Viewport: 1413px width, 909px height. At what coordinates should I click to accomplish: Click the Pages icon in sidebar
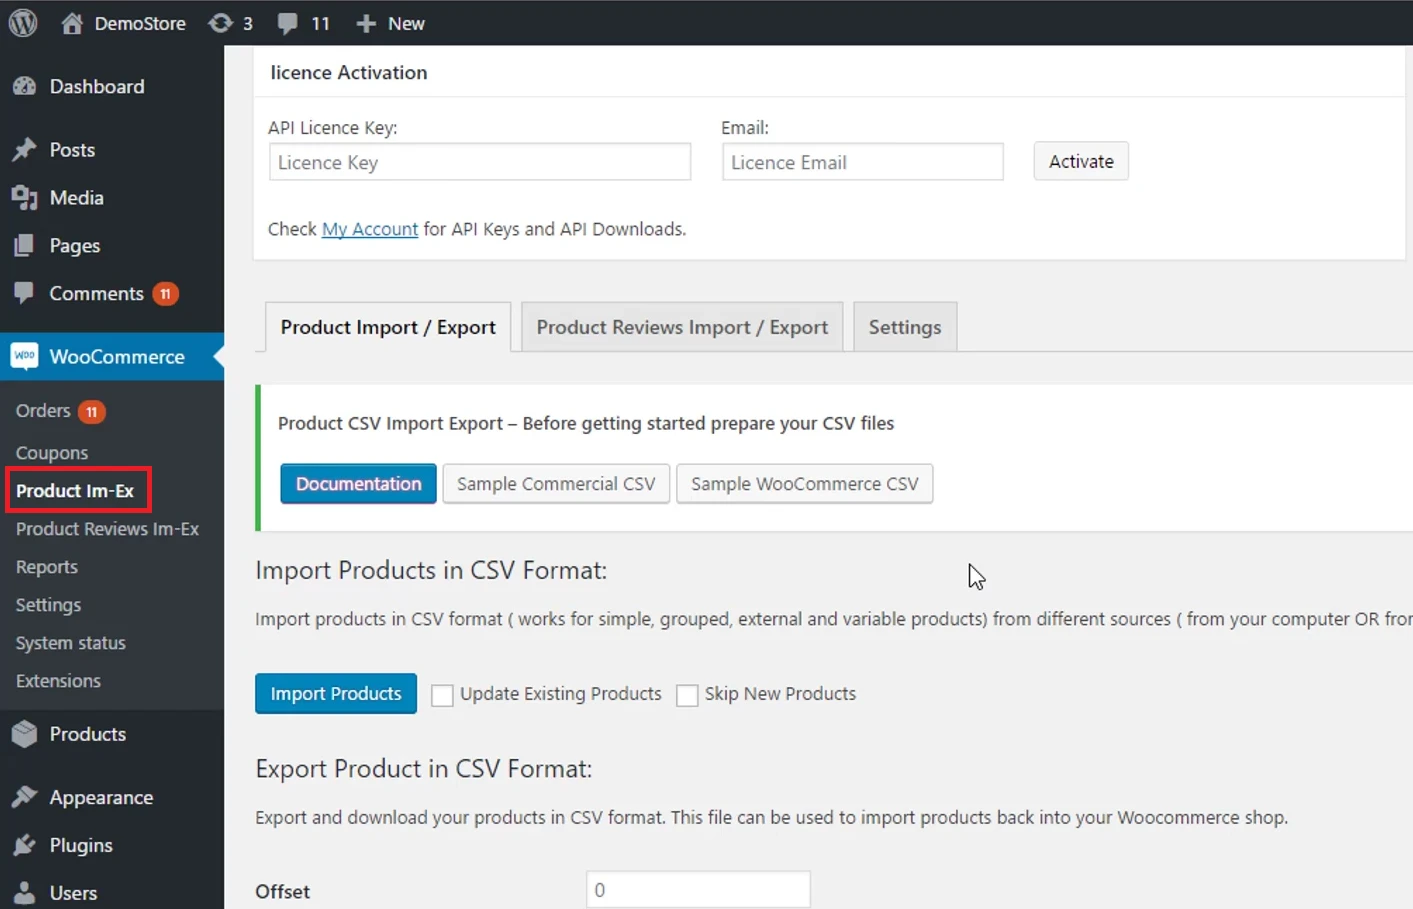25,245
